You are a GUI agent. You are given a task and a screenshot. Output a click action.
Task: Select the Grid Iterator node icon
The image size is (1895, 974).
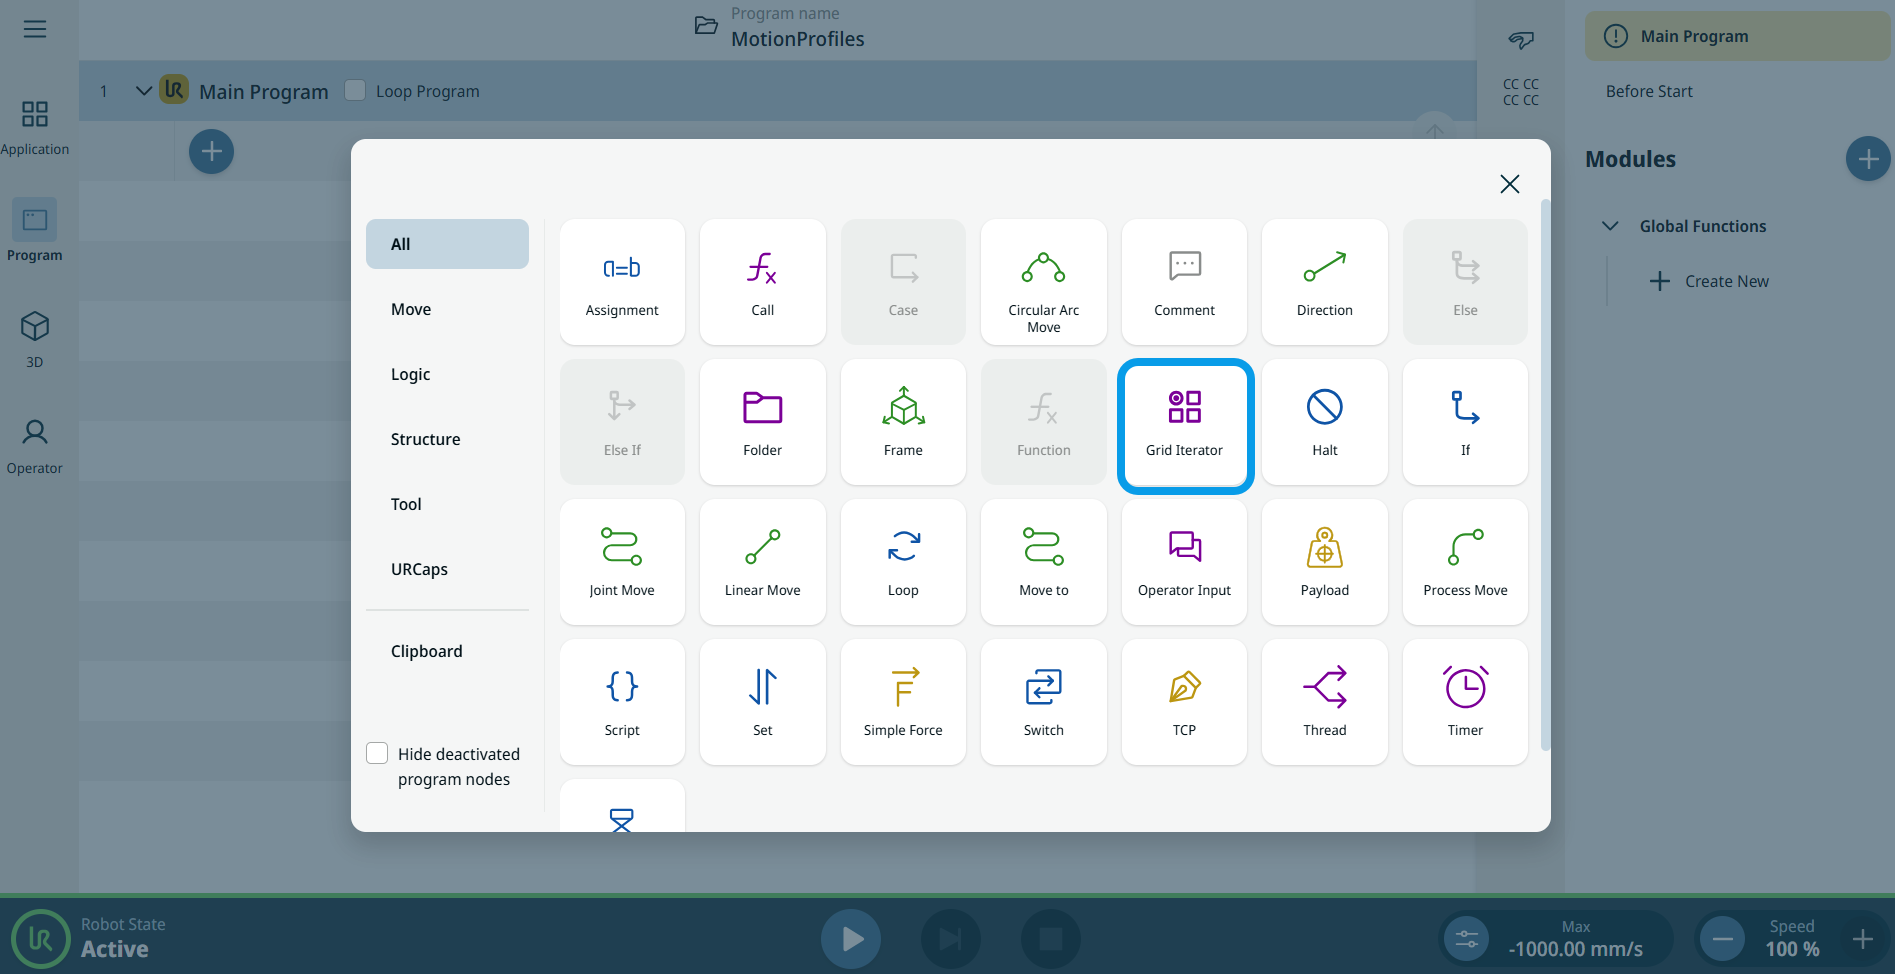pos(1184,408)
